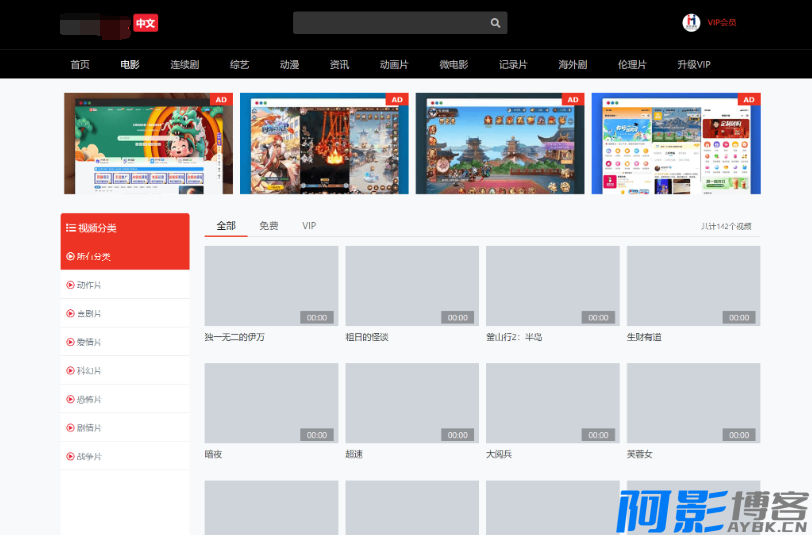Click the search magnifier icon

click(495, 23)
